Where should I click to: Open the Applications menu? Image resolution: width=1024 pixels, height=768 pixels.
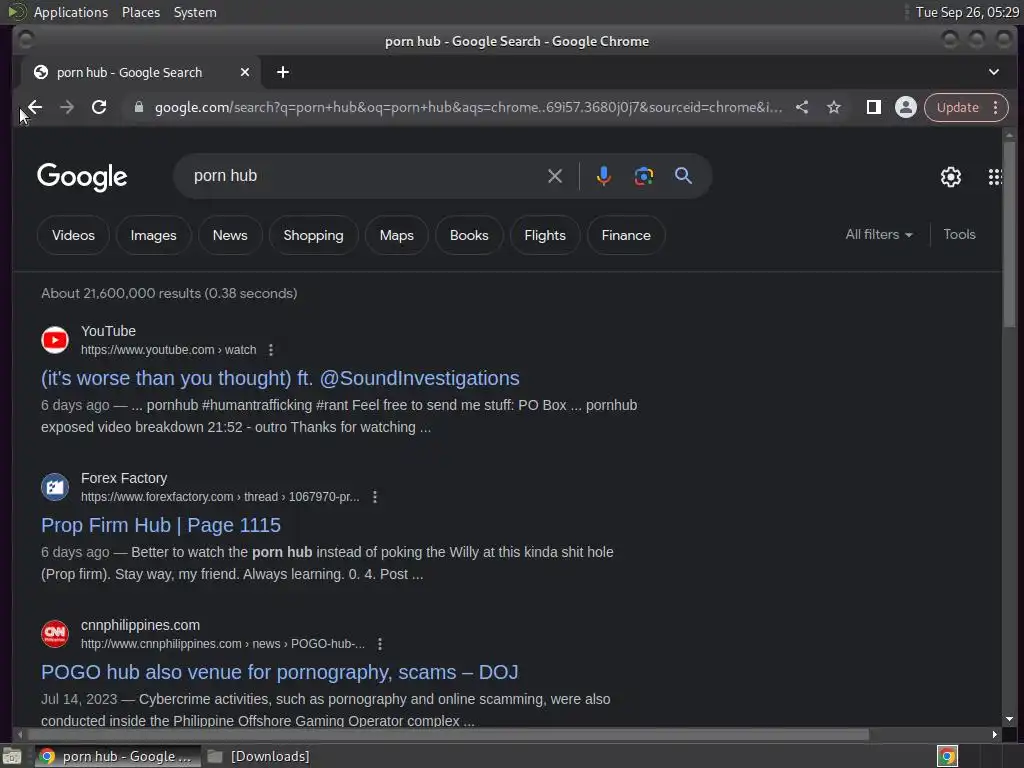pos(71,12)
